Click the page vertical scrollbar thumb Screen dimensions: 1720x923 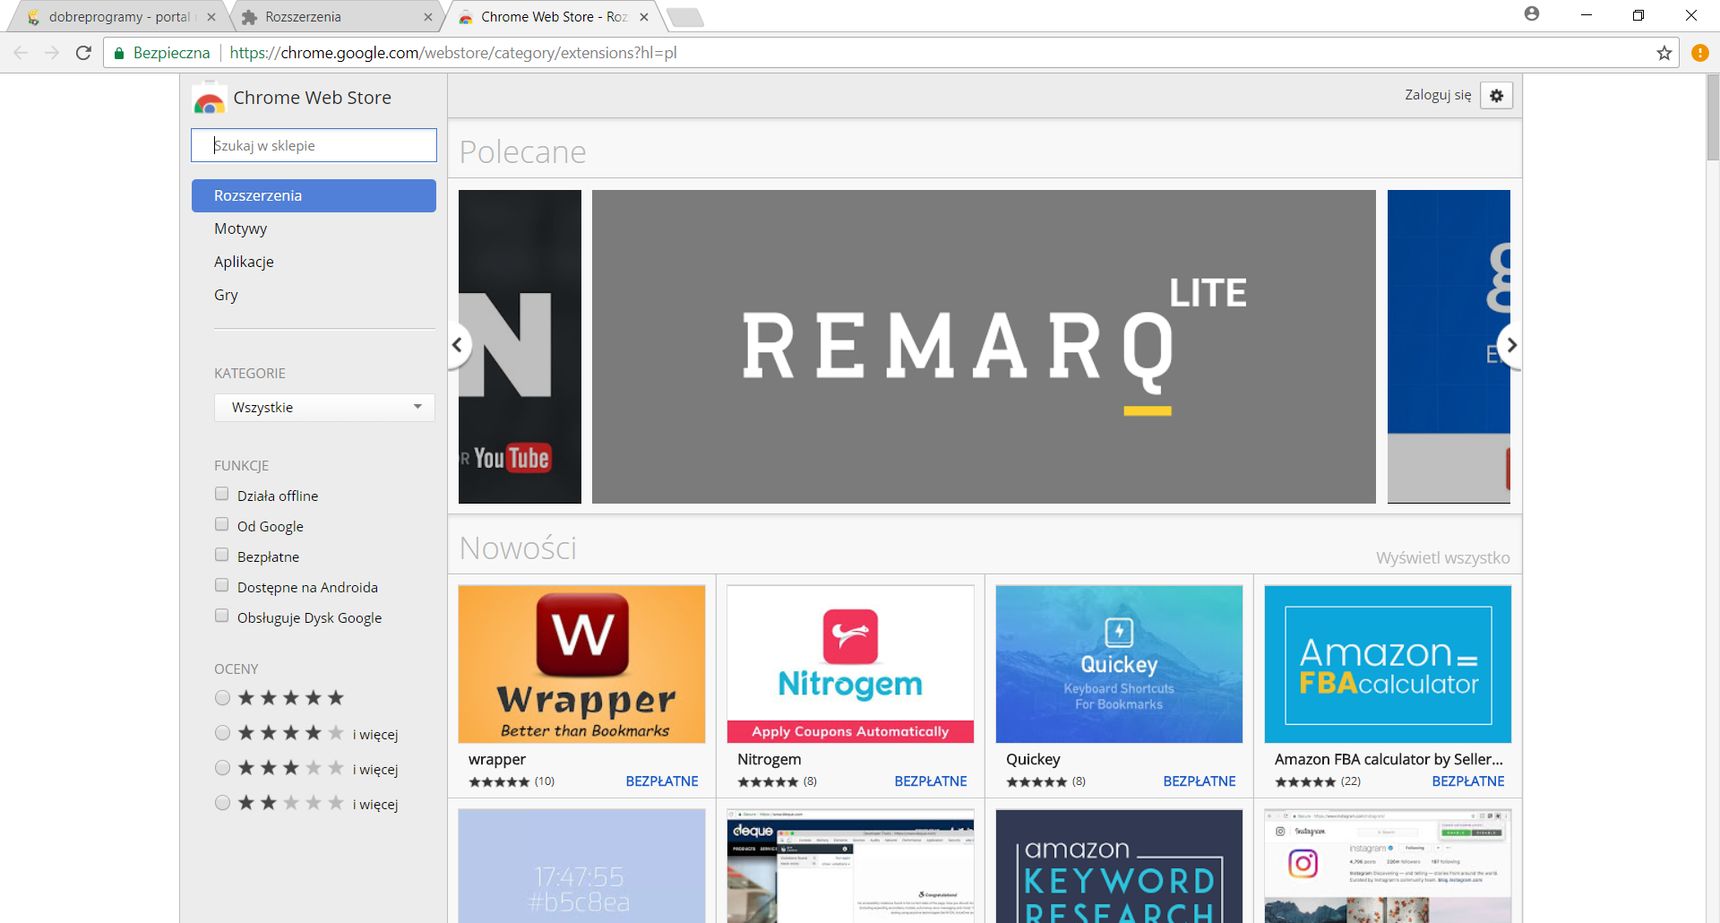(1712, 118)
